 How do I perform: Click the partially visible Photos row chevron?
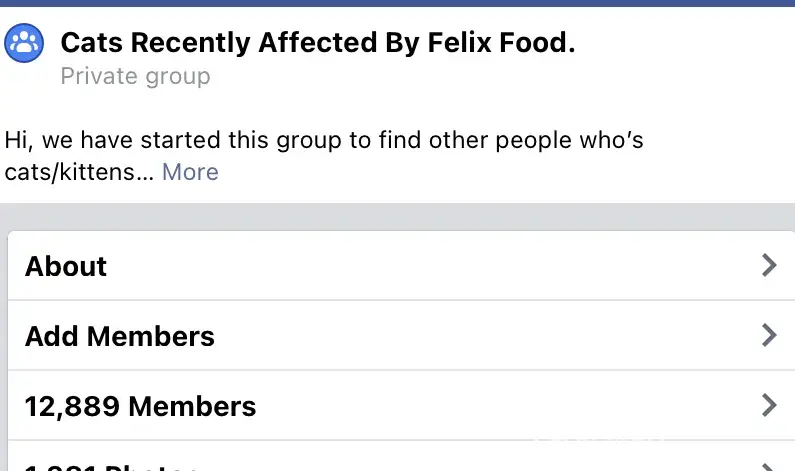768,465
